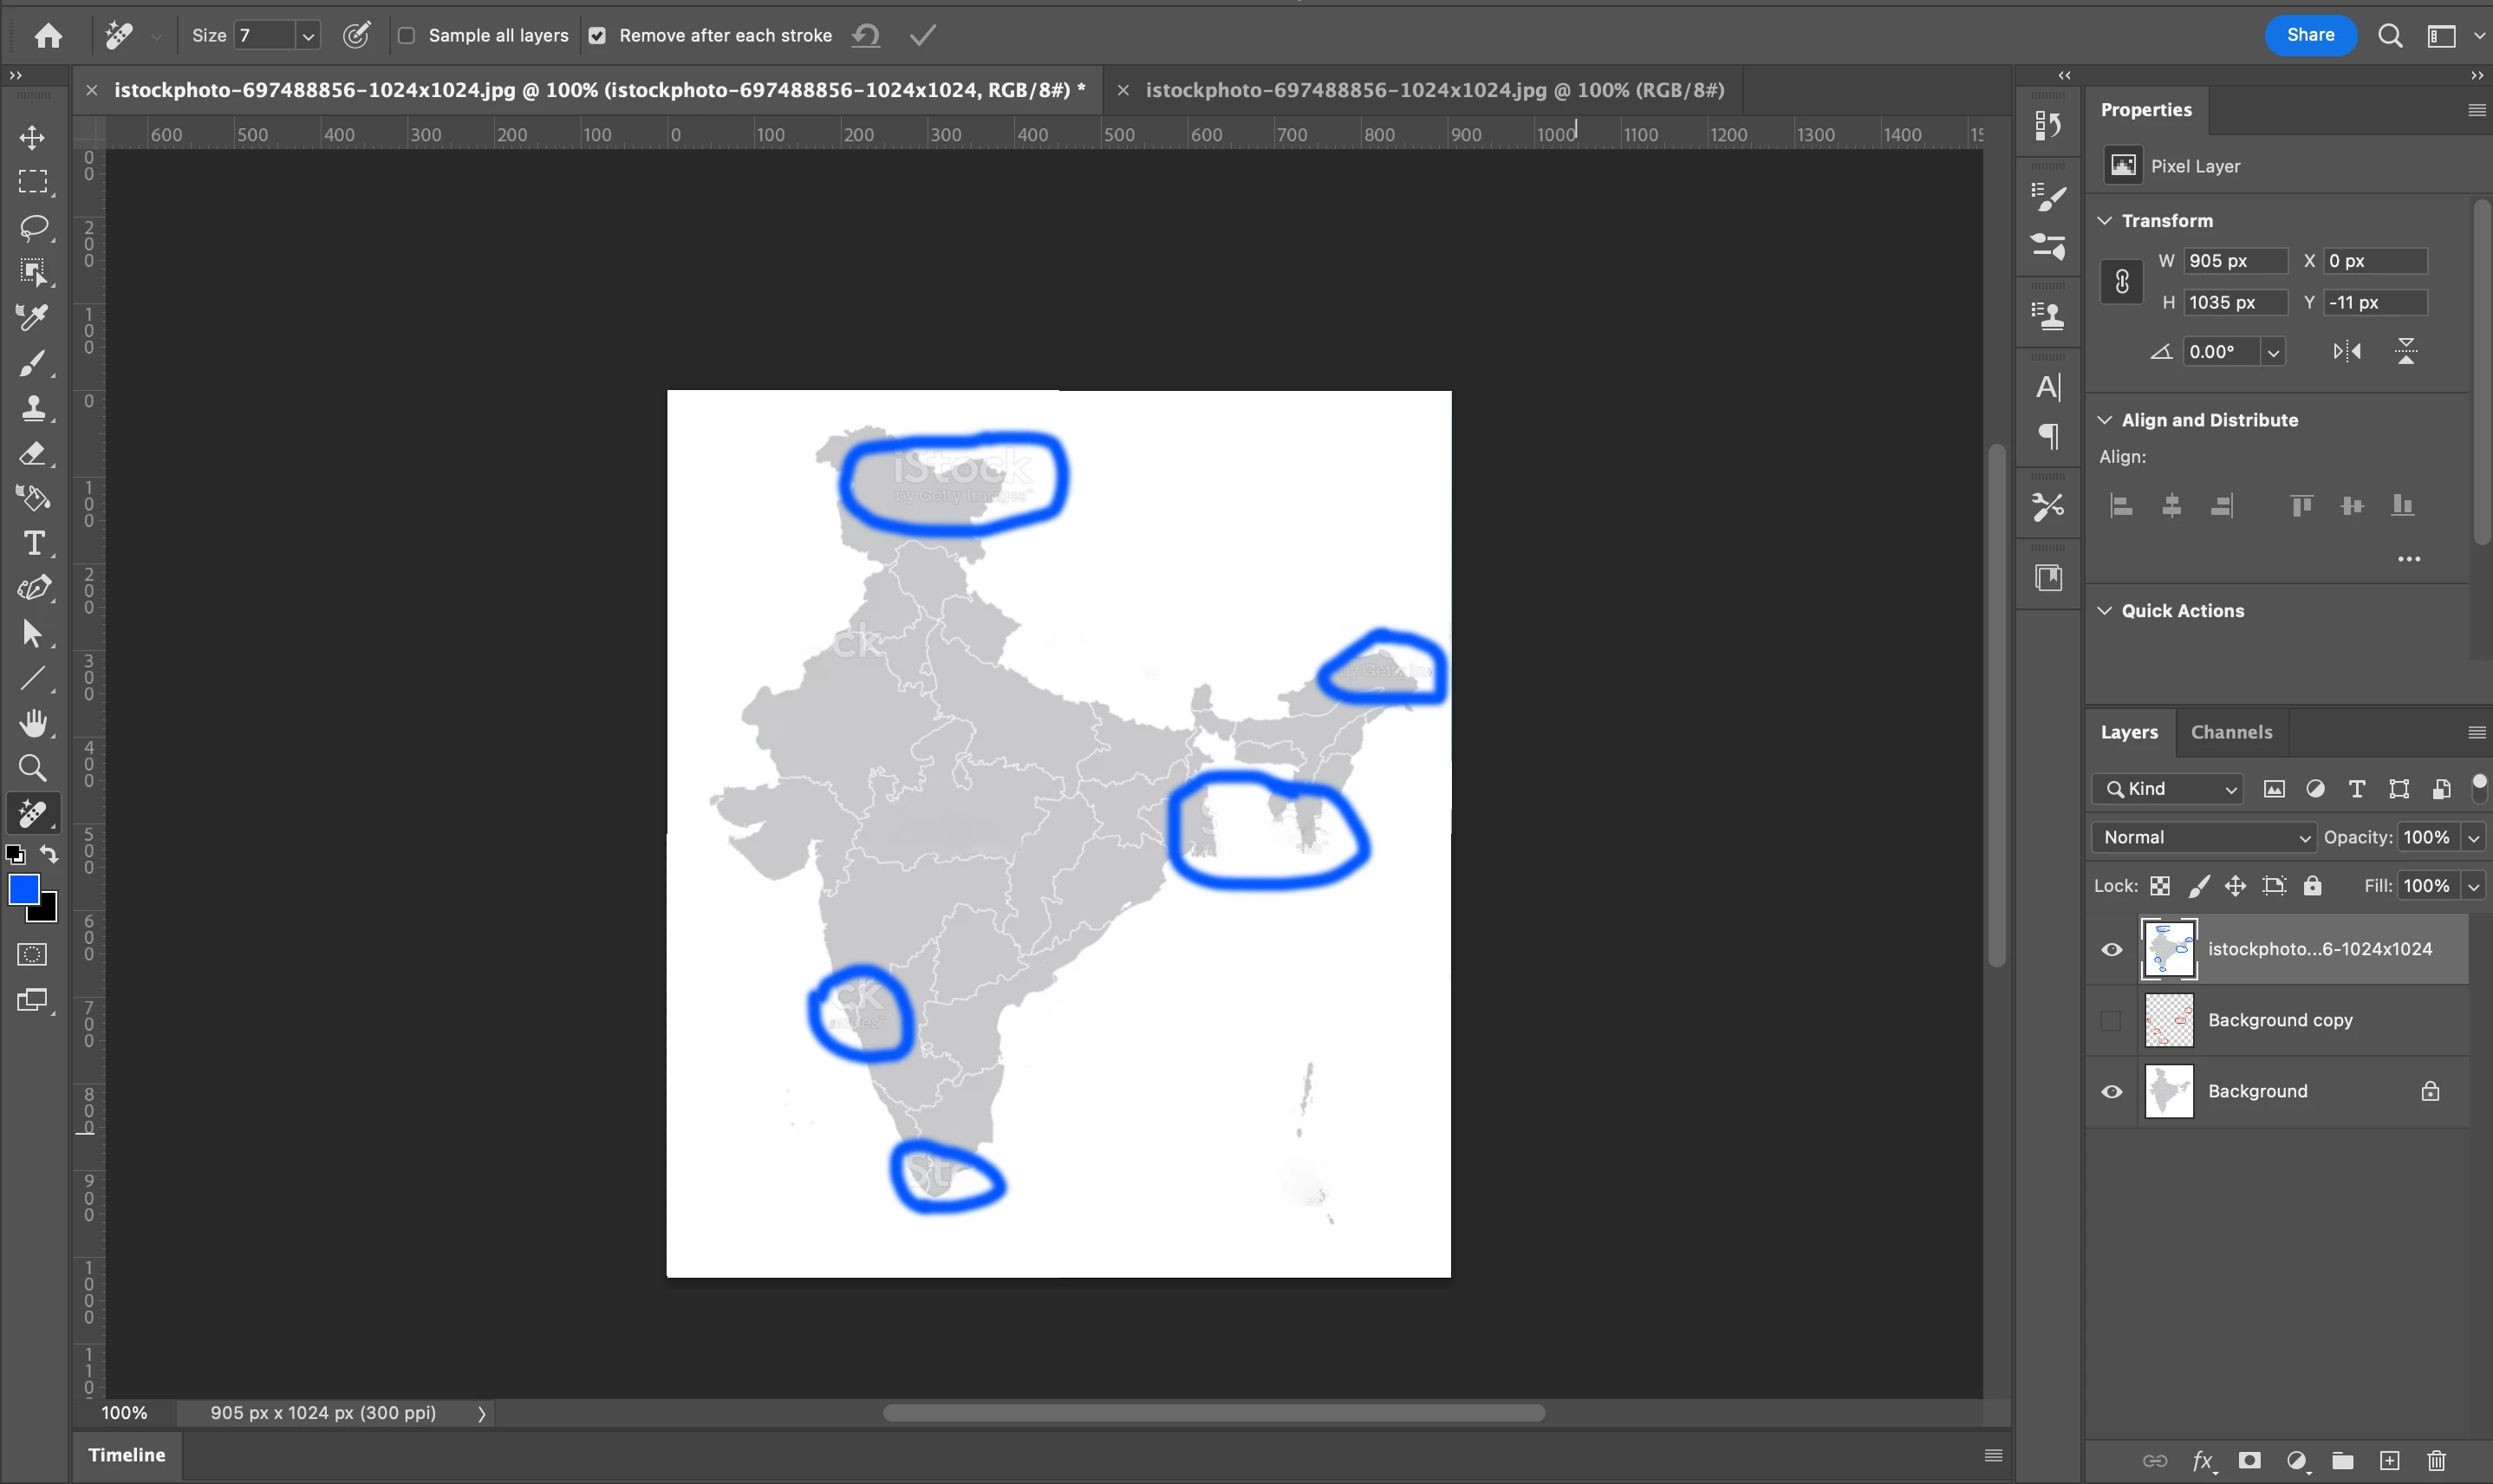2493x1484 pixels.
Task: Activate the Horizontal Type tool
Action: tap(32, 543)
